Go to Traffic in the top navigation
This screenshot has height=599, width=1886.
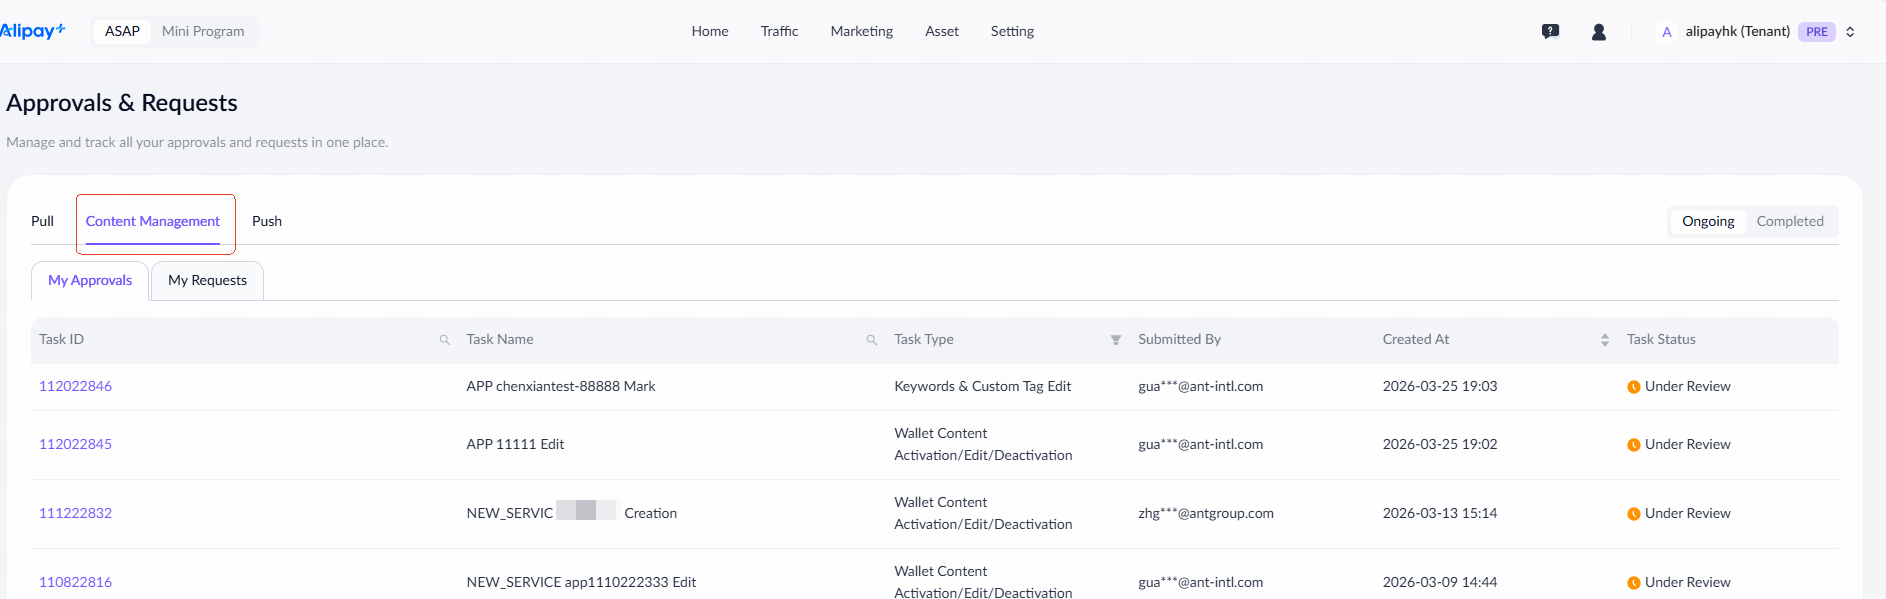[779, 31]
